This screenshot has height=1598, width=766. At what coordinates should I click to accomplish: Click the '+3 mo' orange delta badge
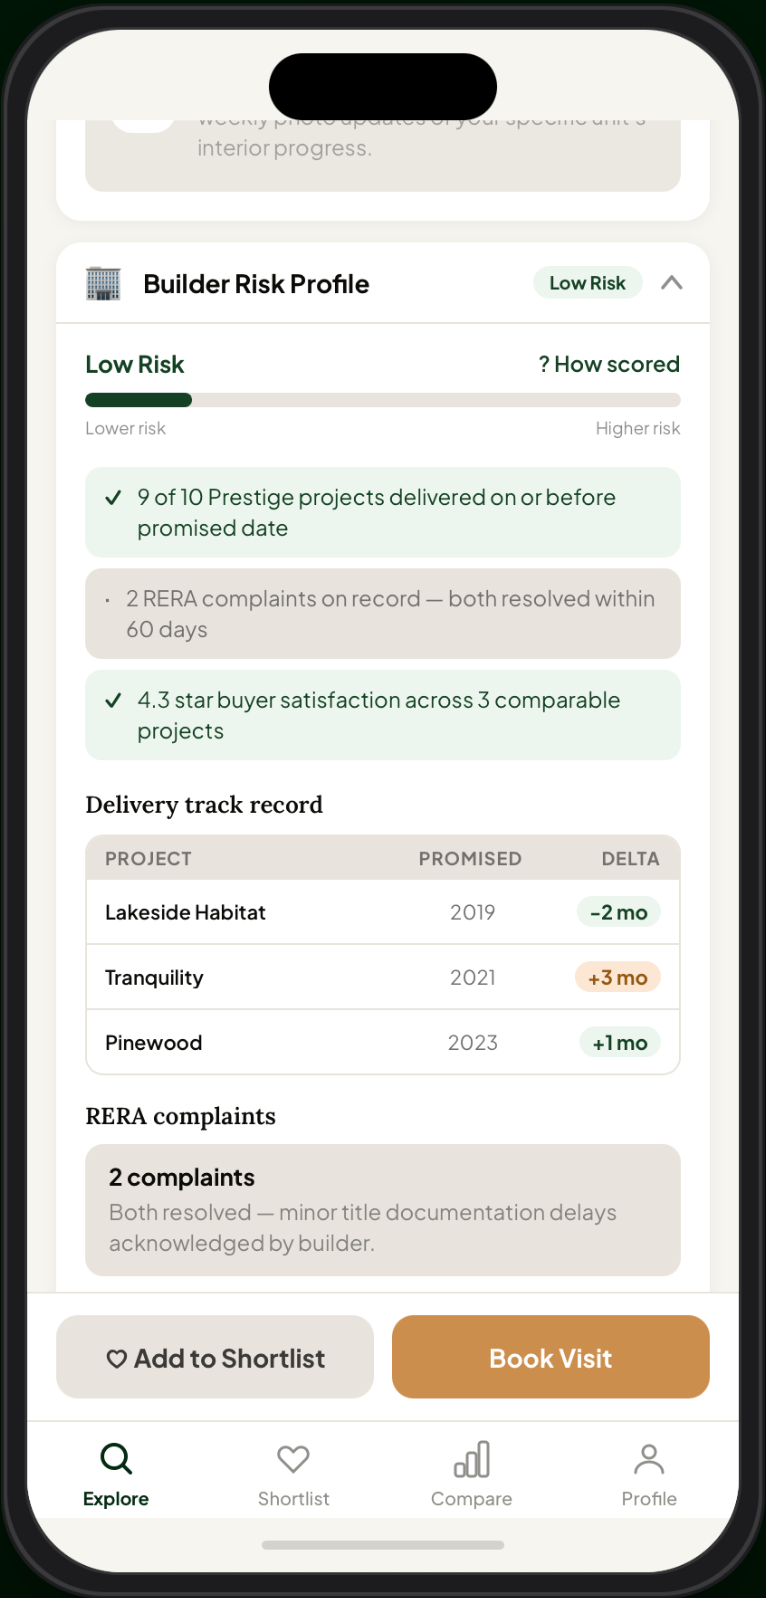tap(618, 977)
